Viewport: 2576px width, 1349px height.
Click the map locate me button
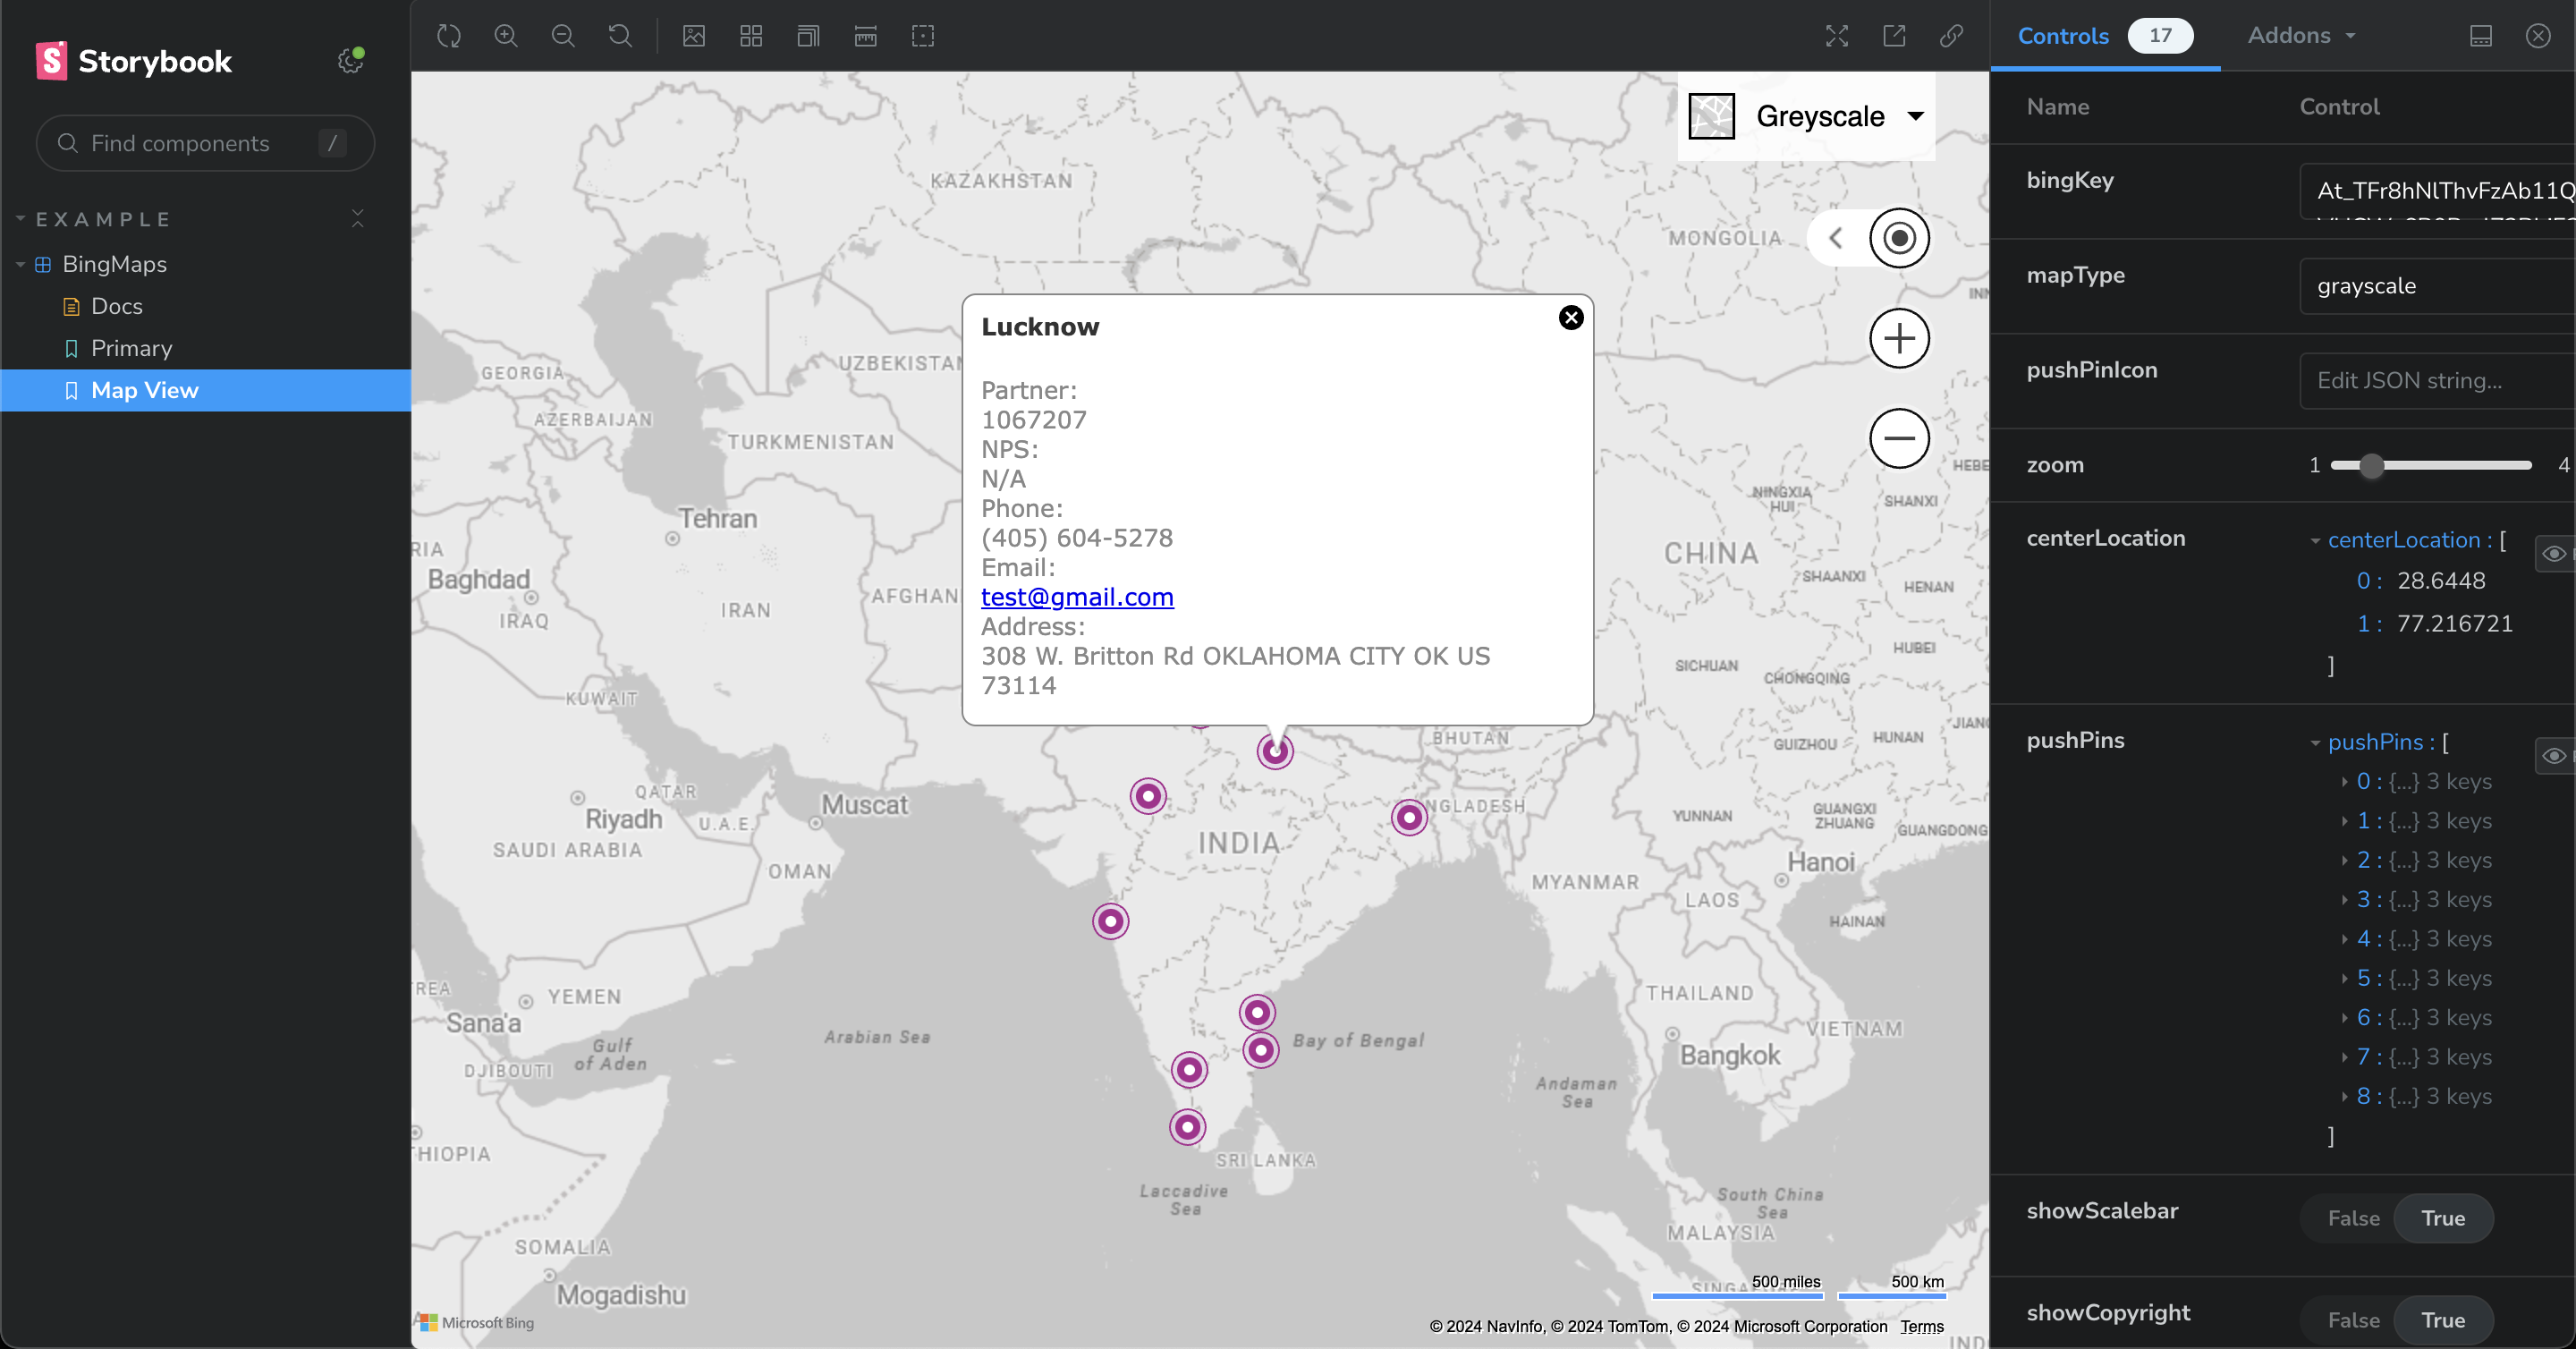pos(1899,238)
